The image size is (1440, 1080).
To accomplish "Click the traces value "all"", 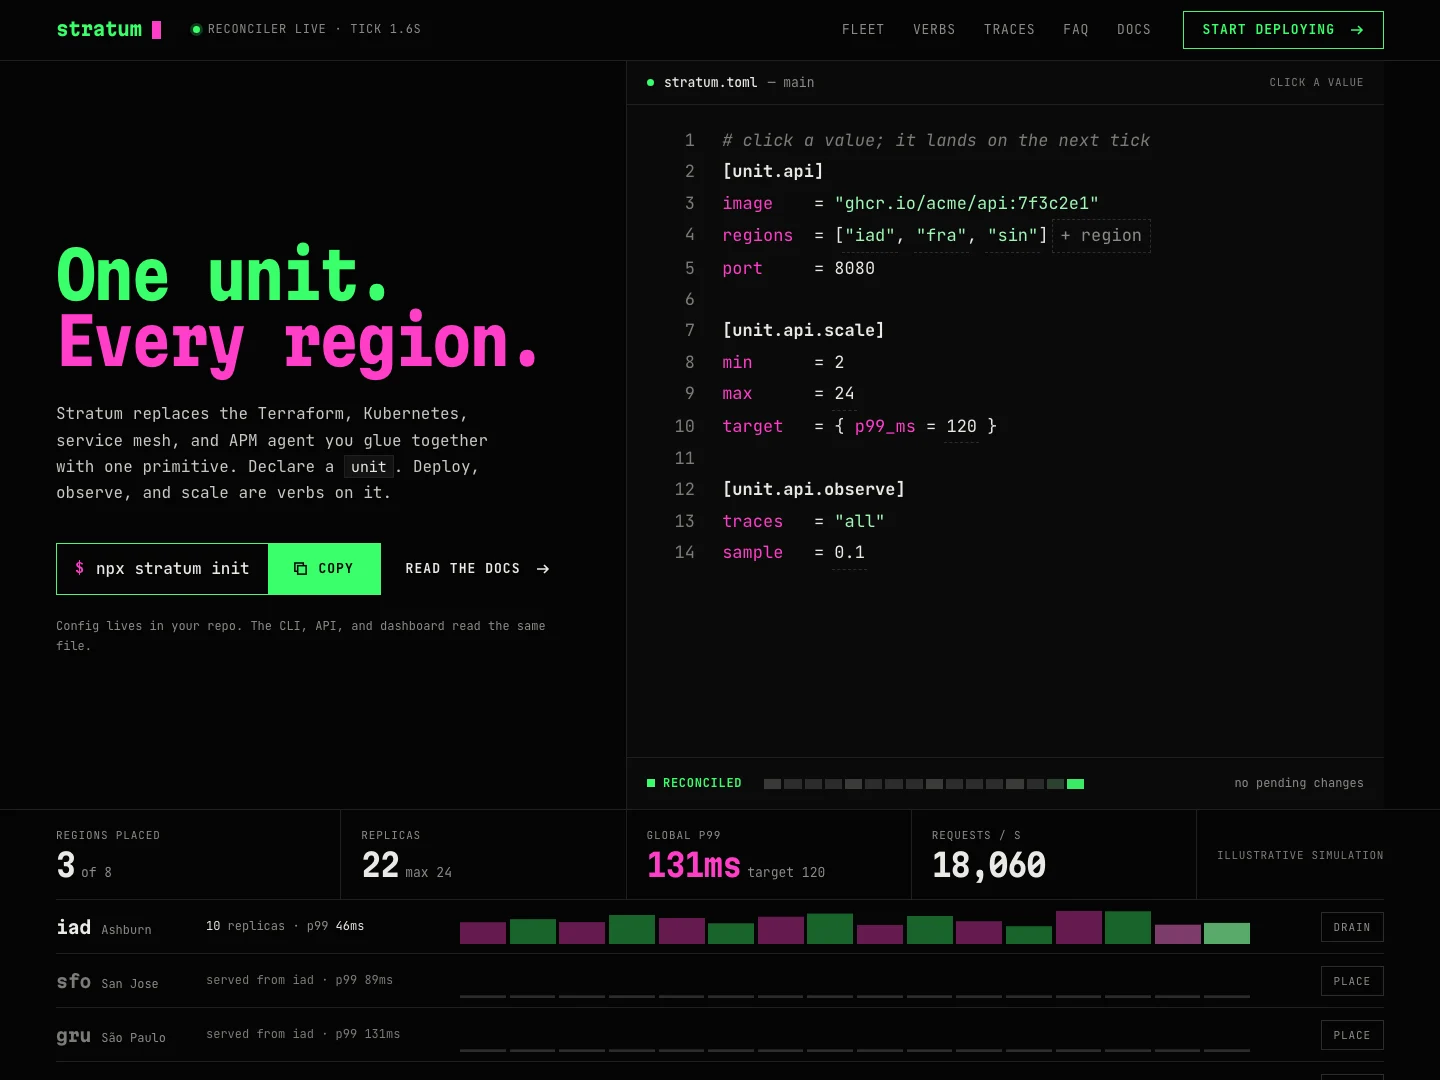I will click(x=859, y=521).
